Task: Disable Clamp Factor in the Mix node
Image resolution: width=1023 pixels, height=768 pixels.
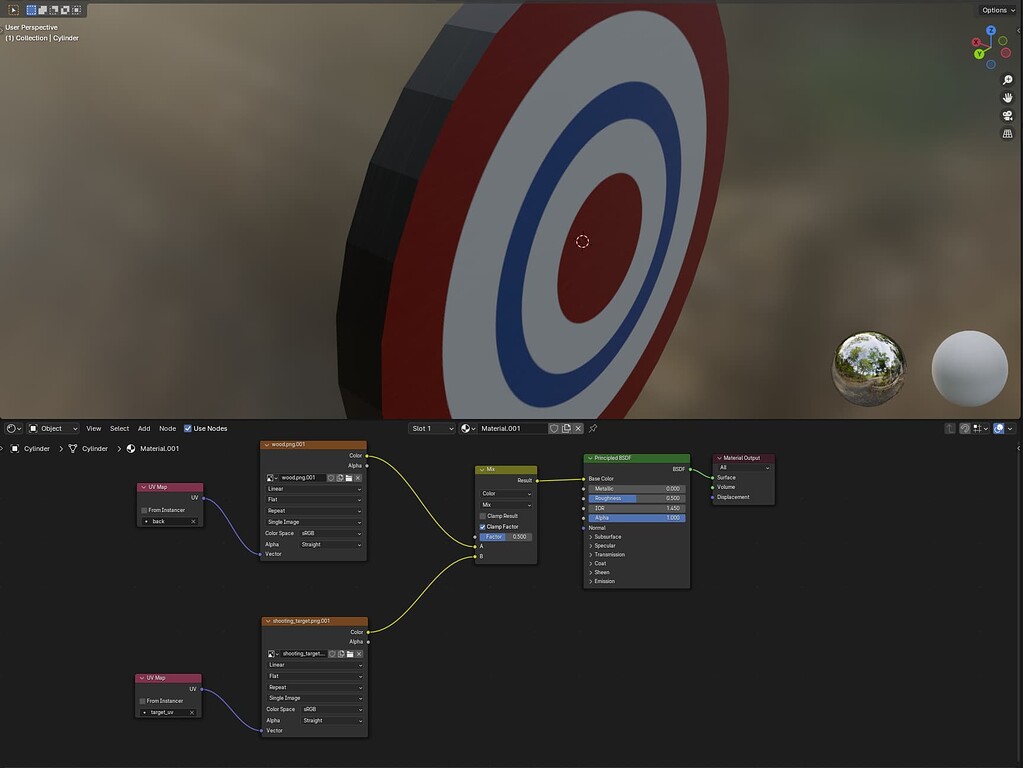Action: pos(484,526)
